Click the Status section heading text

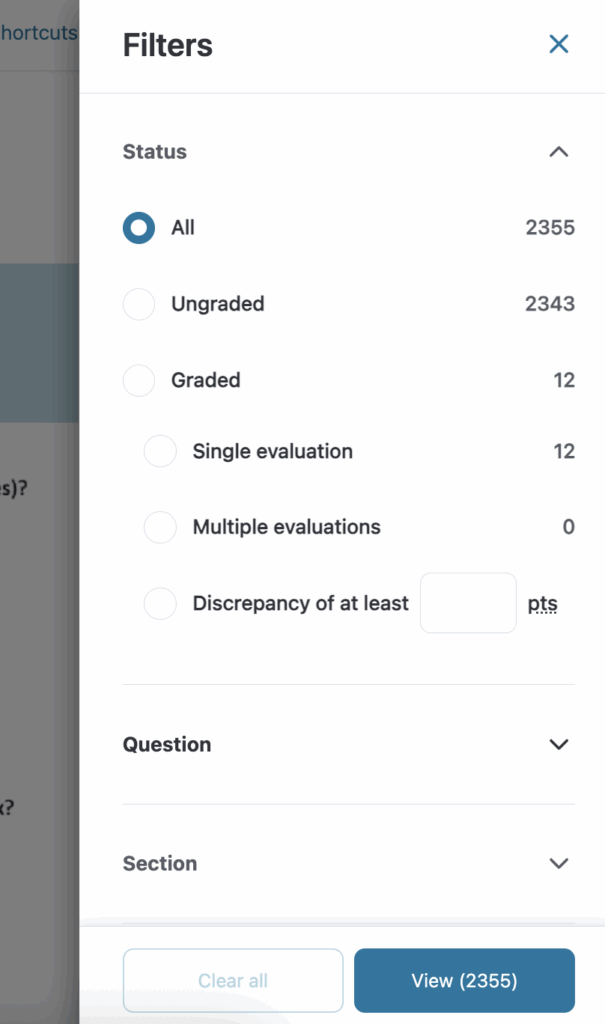tap(155, 152)
